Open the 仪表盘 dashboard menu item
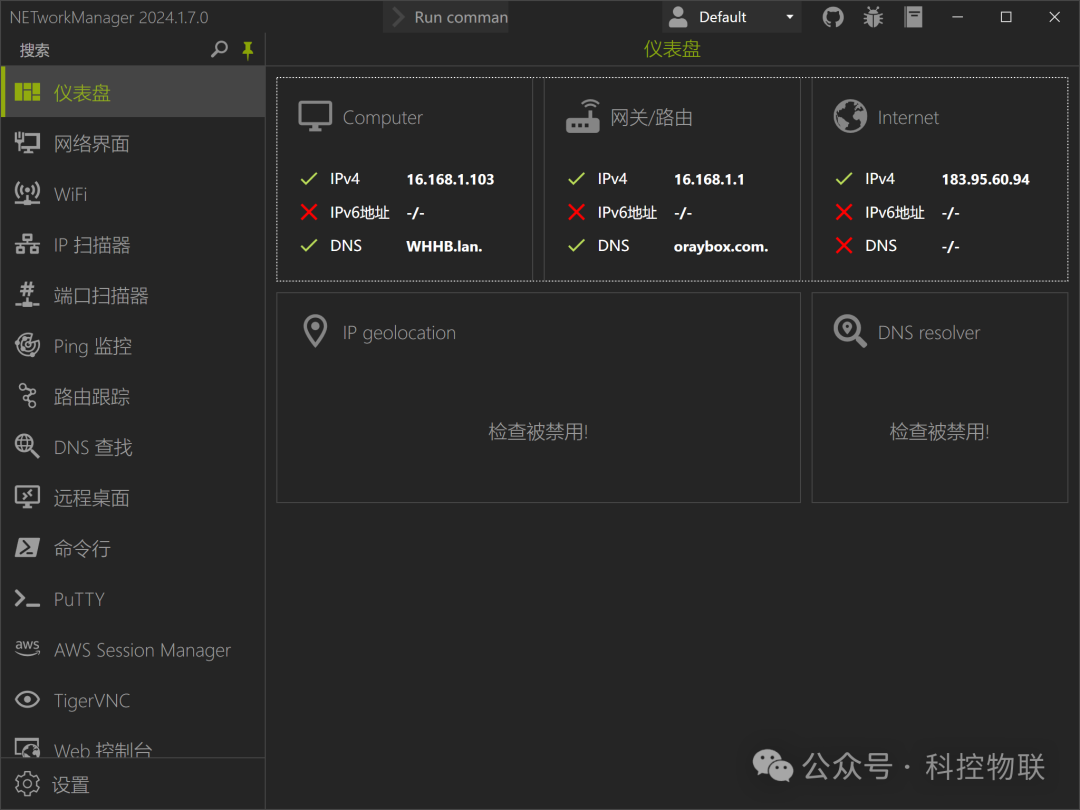This screenshot has width=1080, height=810. (x=133, y=92)
